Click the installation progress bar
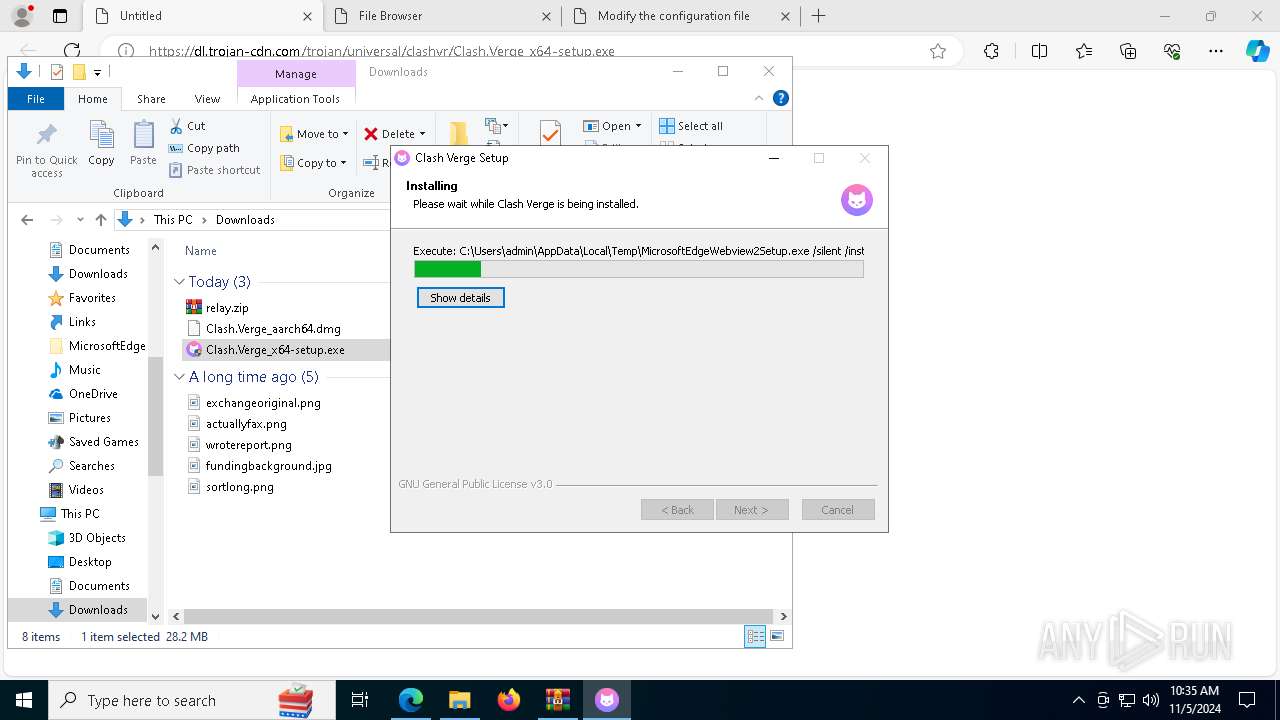The image size is (1280, 720). pyautogui.click(x=639, y=269)
